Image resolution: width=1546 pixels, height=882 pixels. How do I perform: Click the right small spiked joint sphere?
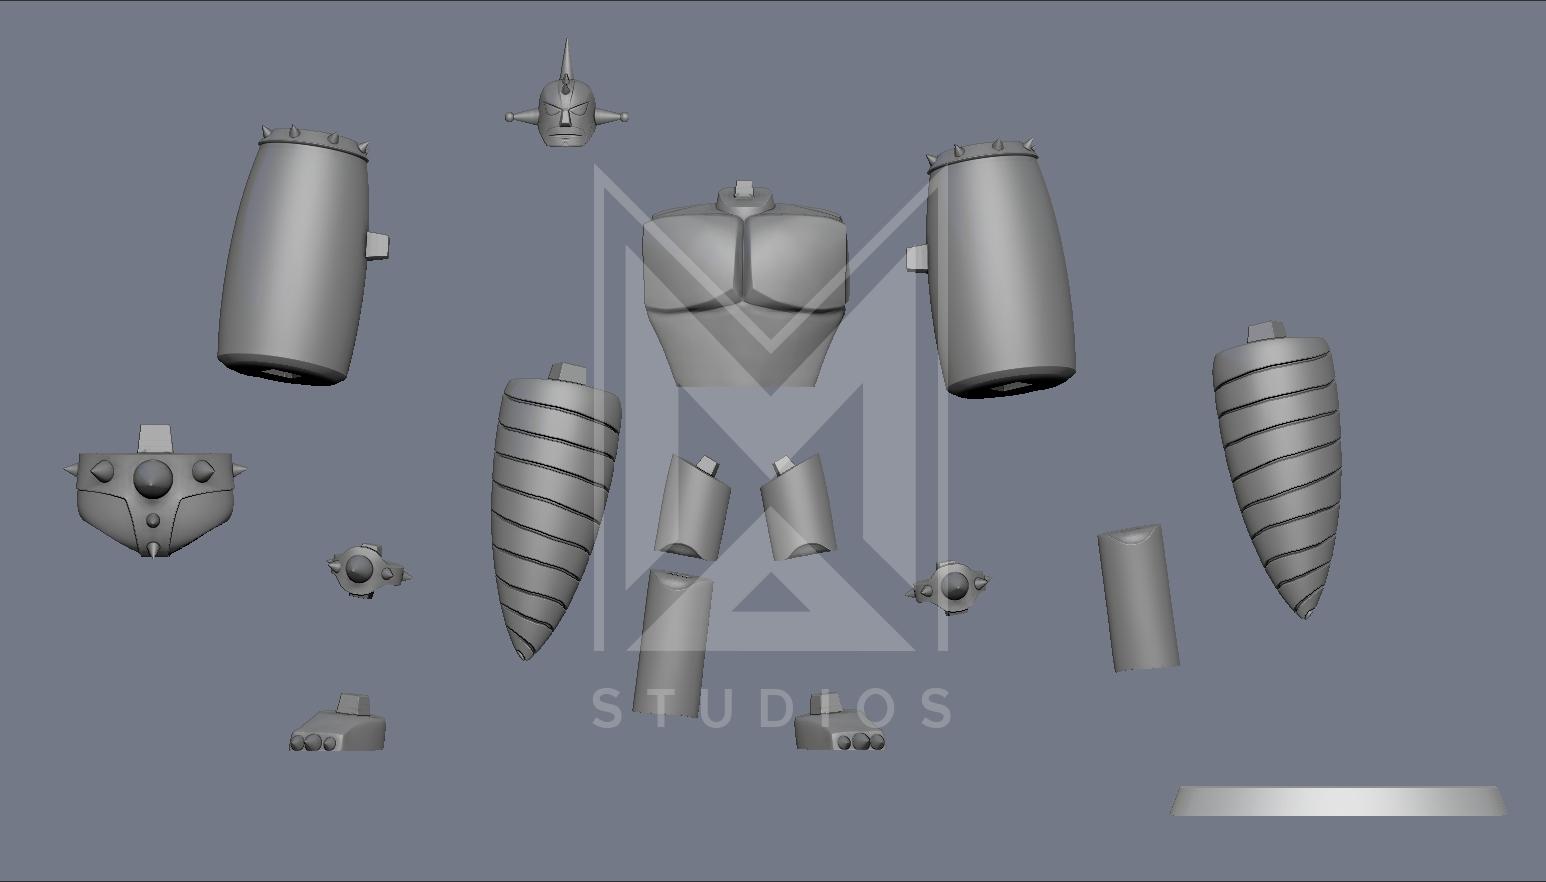tap(952, 586)
